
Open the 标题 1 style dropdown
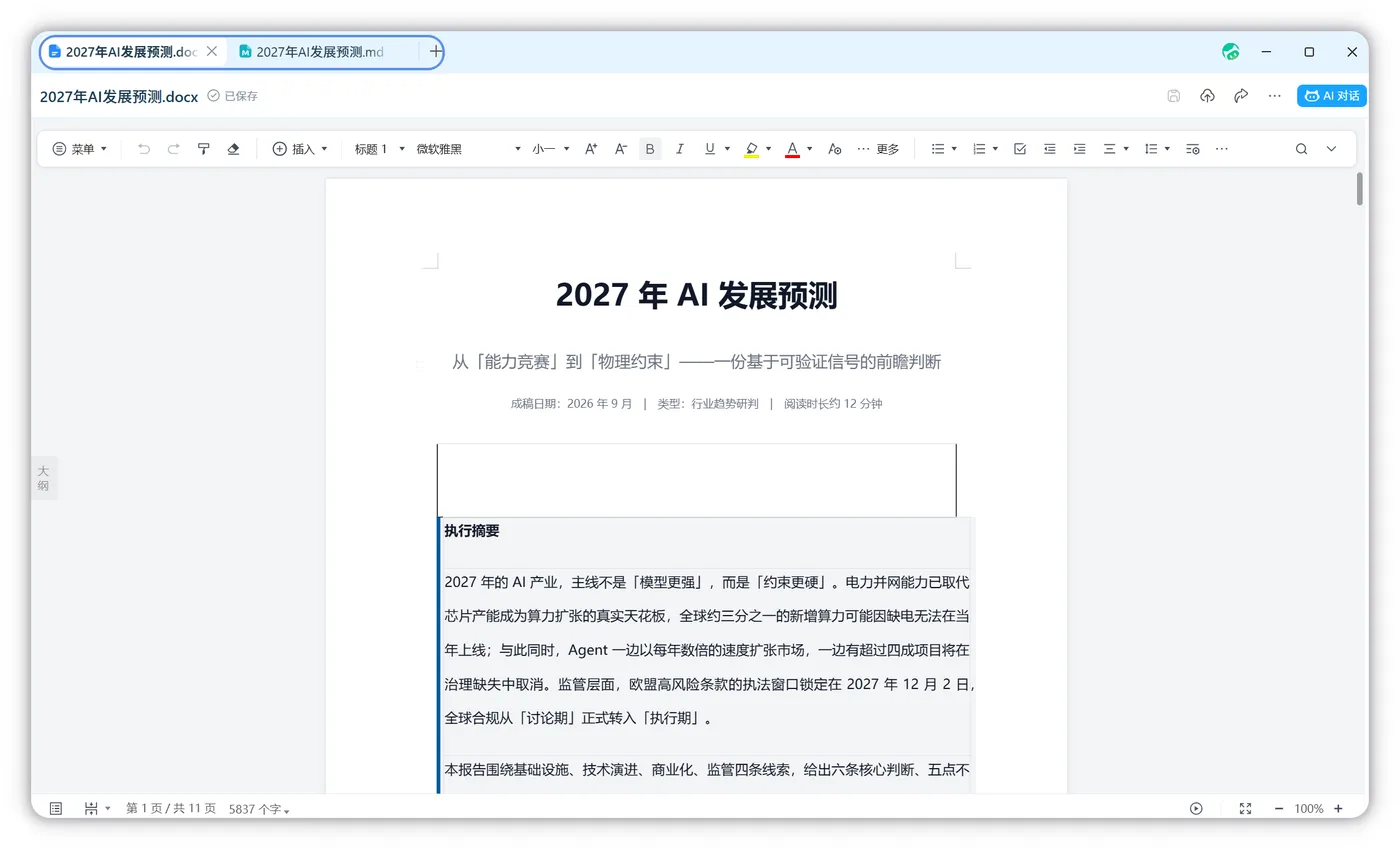[x=380, y=149]
